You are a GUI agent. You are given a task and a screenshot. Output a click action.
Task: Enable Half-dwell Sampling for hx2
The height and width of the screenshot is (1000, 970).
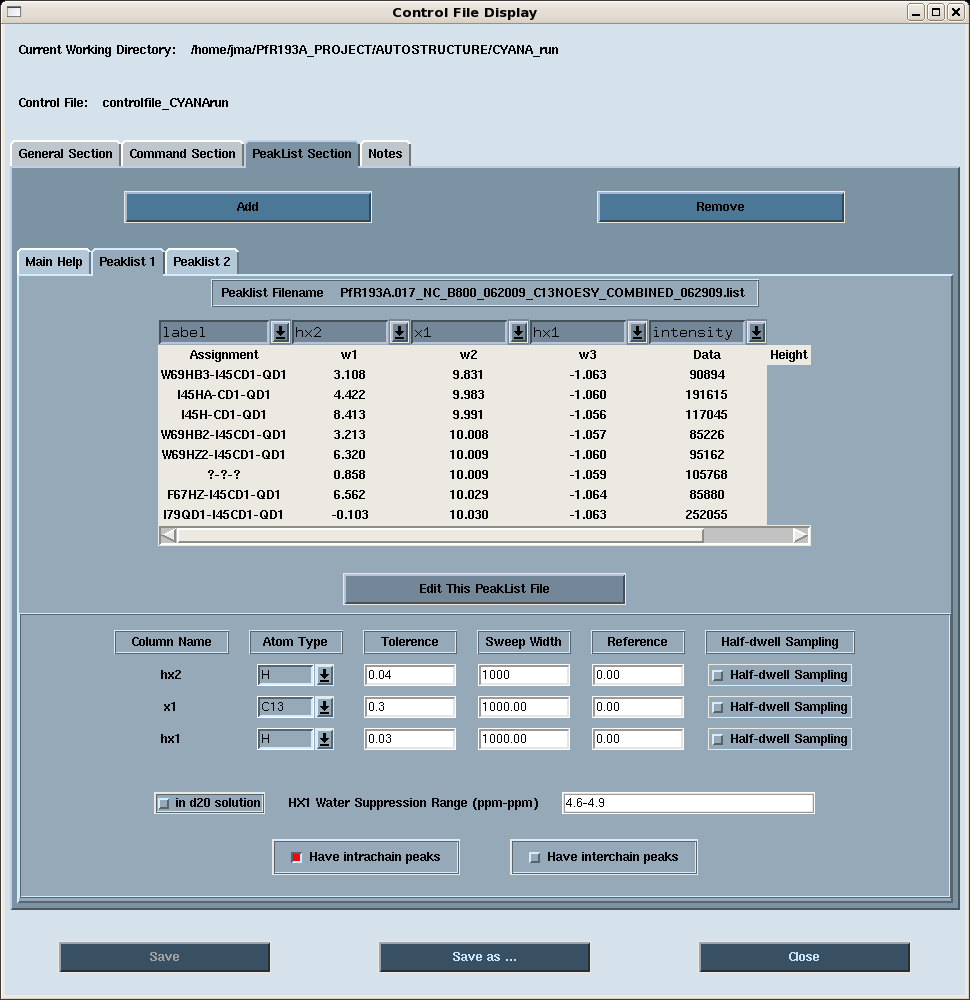point(717,676)
